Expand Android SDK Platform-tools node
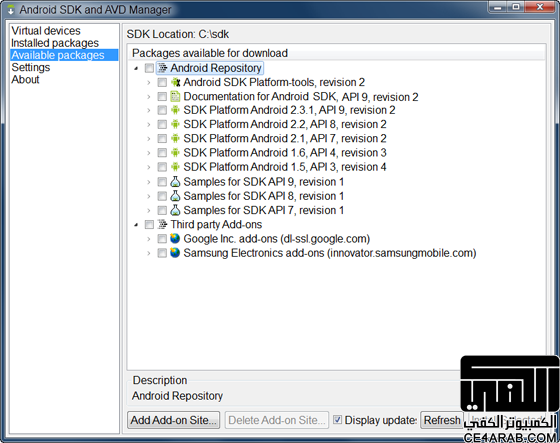This screenshot has height=443, width=560. [x=149, y=83]
